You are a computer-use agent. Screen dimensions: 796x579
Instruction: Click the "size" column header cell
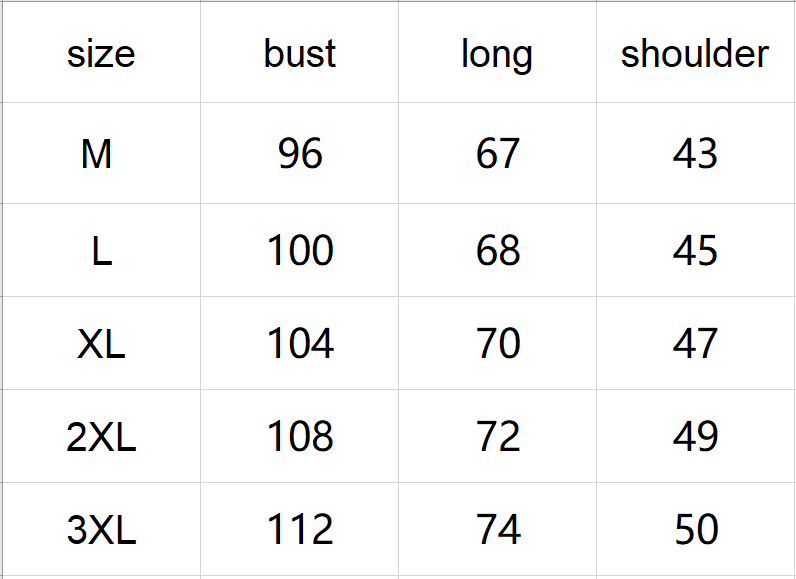coord(101,54)
